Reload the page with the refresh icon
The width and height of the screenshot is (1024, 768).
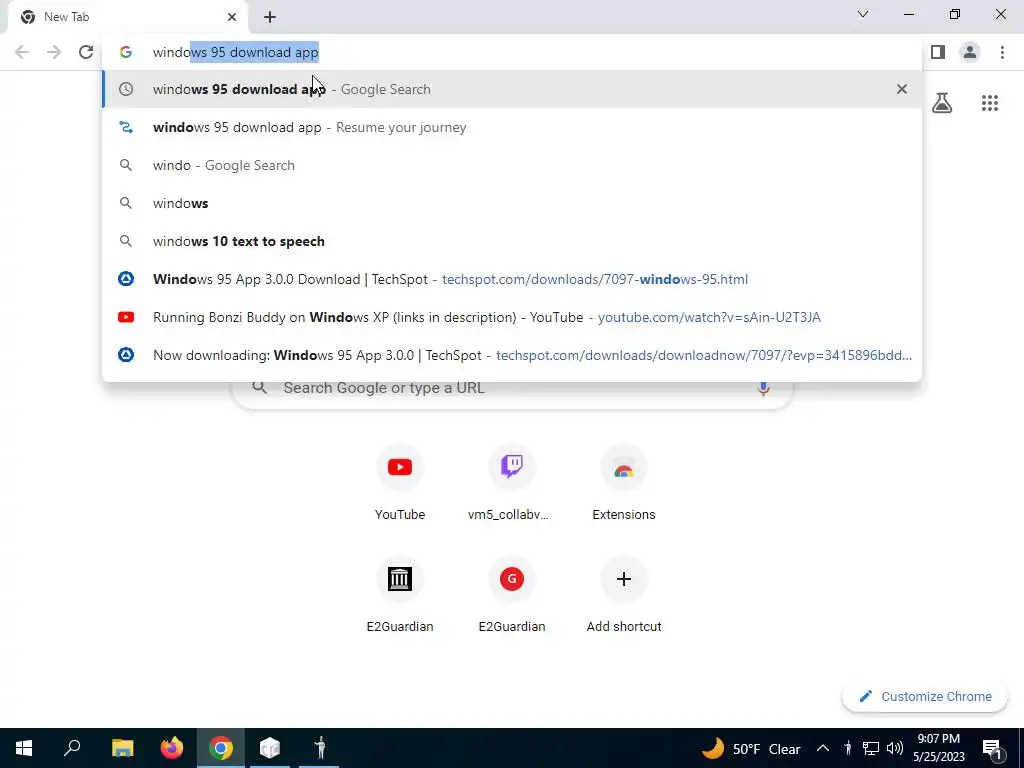point(86,52)
